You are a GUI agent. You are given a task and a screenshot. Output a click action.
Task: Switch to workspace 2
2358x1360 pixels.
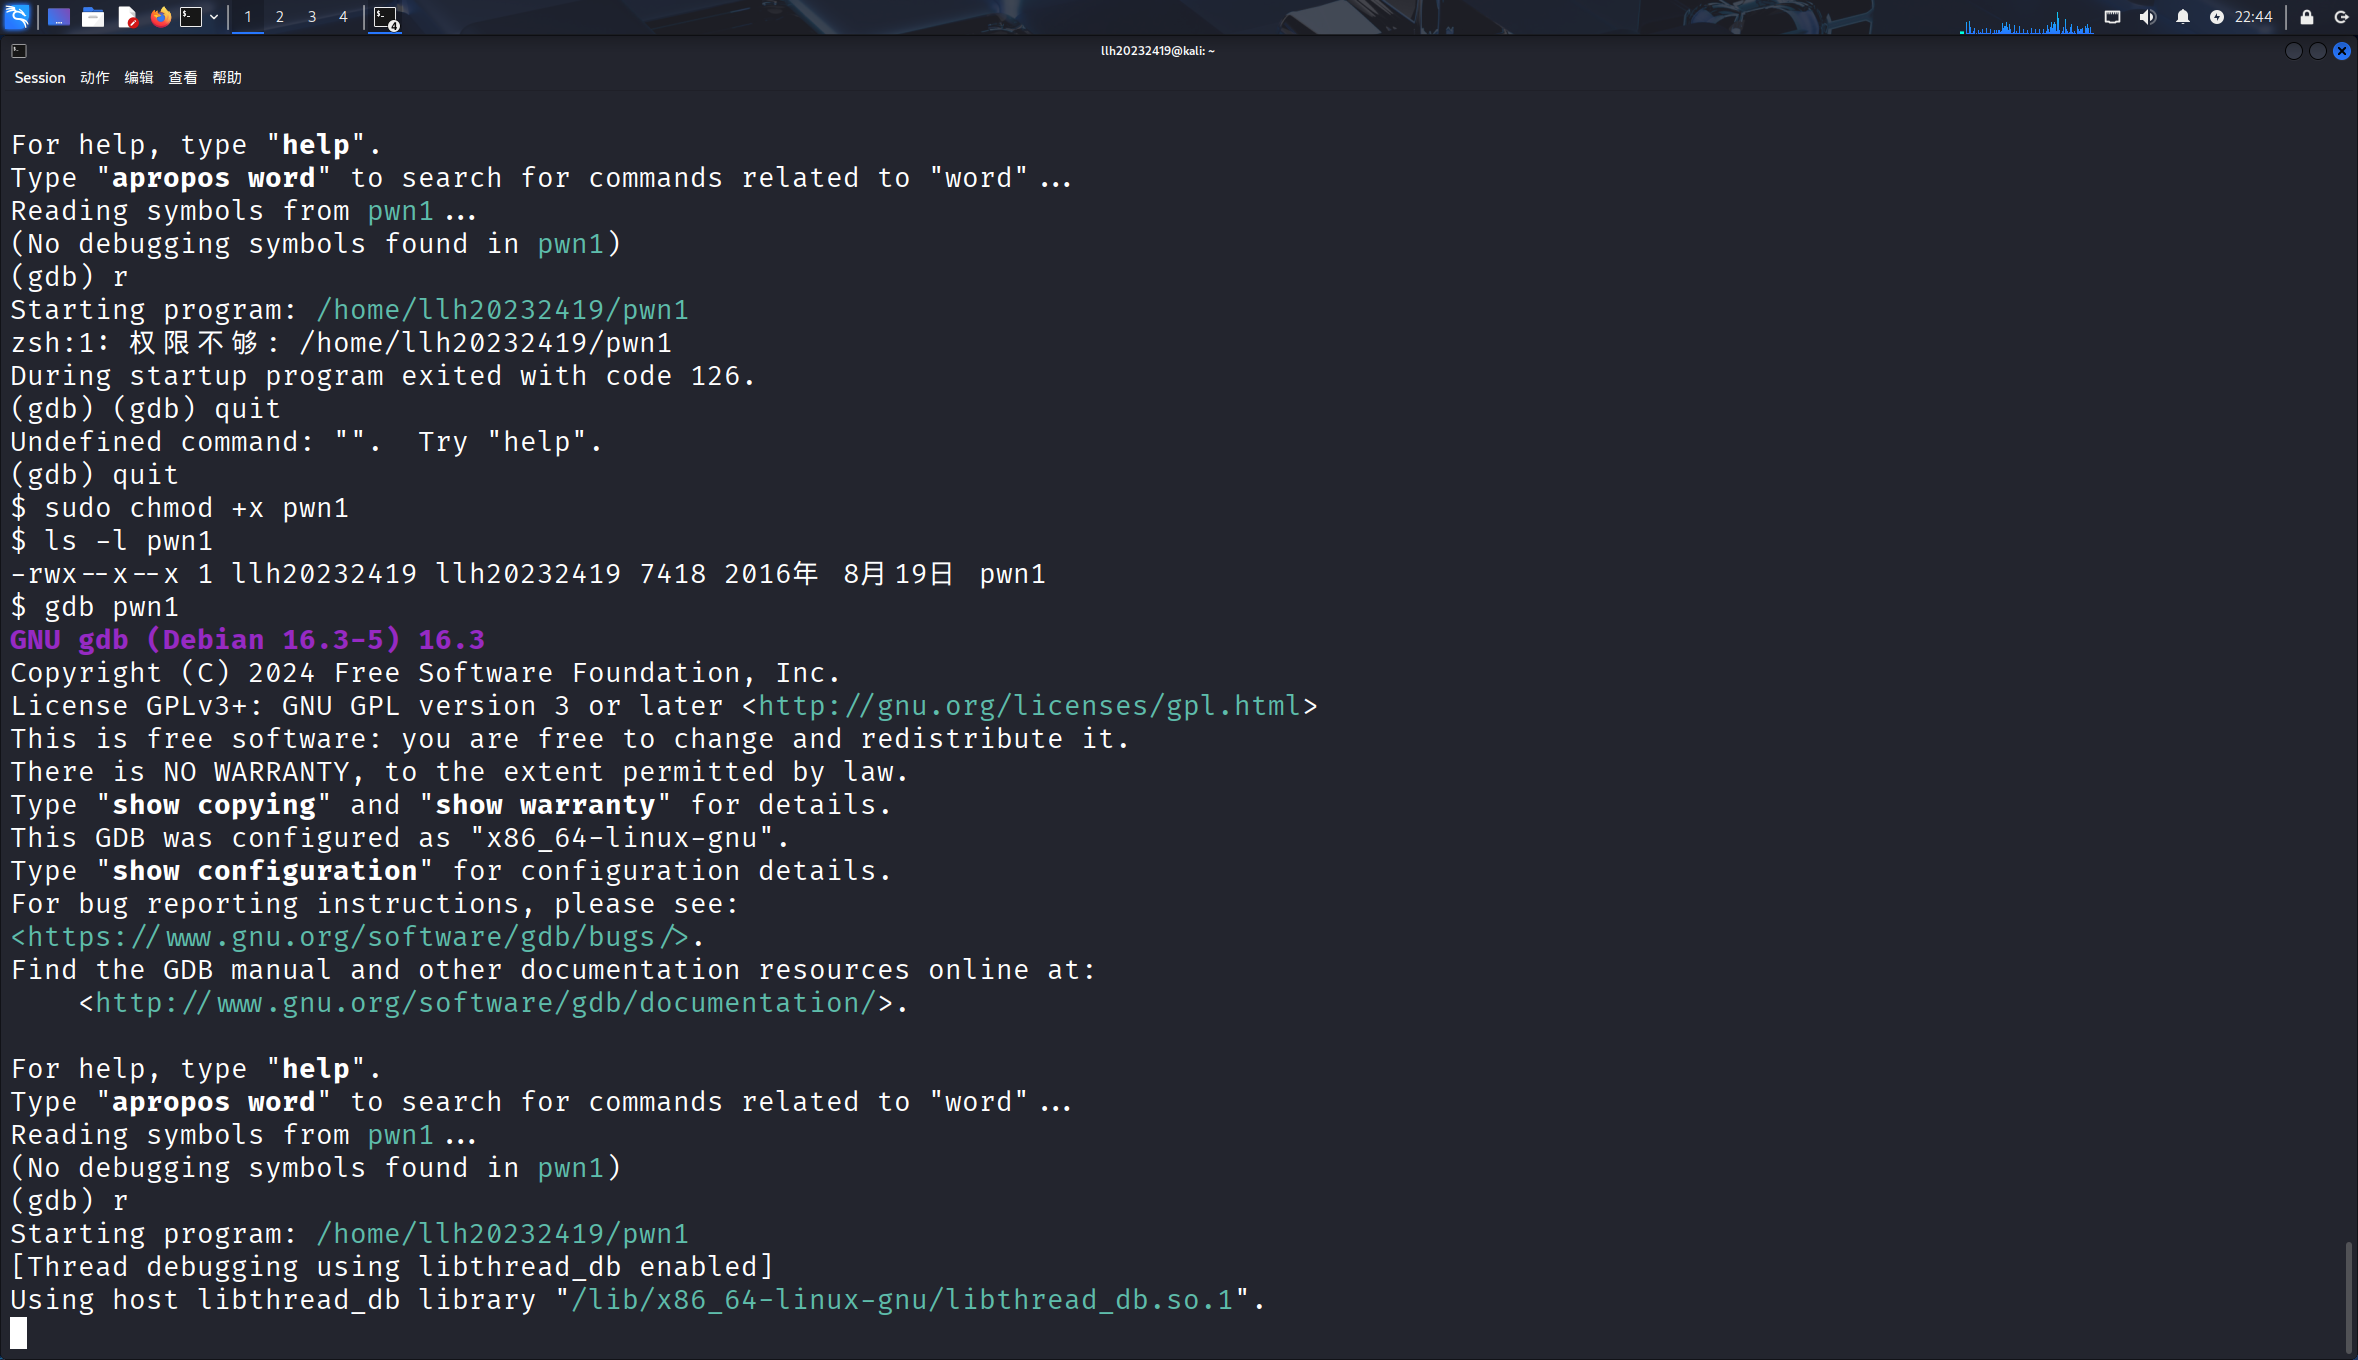pyautogui.click(x=280, y=17)
